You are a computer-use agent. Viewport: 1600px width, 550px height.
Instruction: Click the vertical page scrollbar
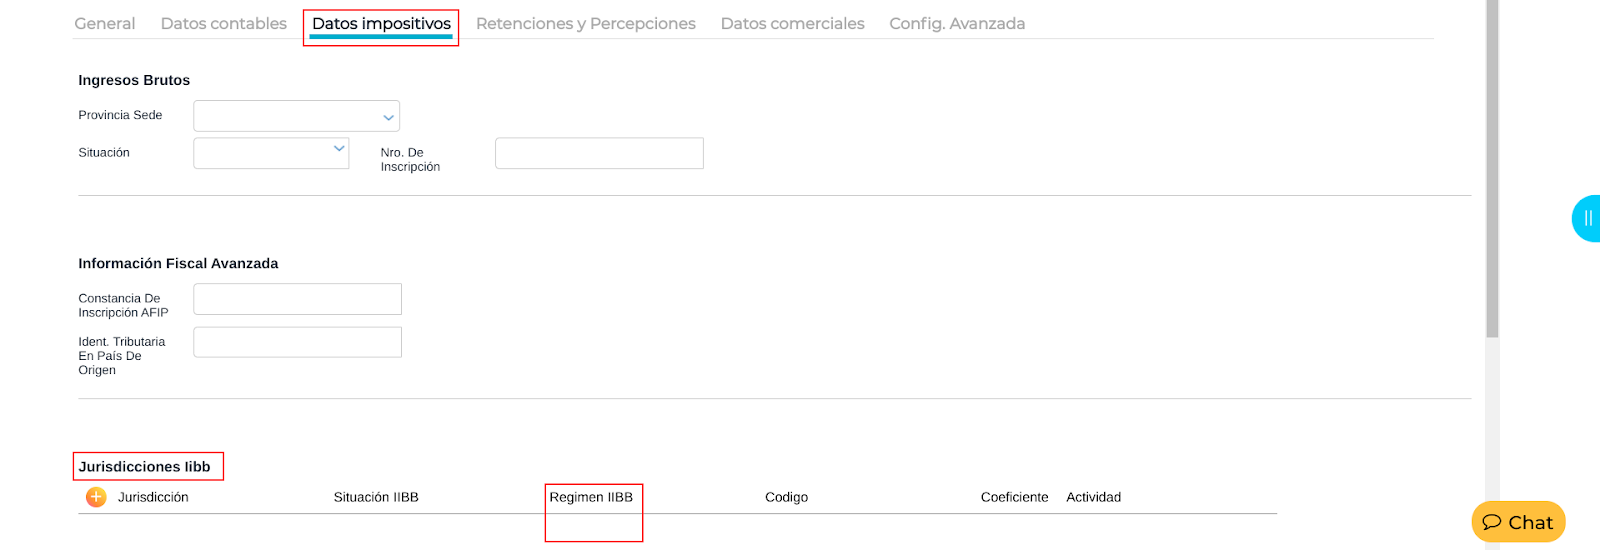(1492, 170)
